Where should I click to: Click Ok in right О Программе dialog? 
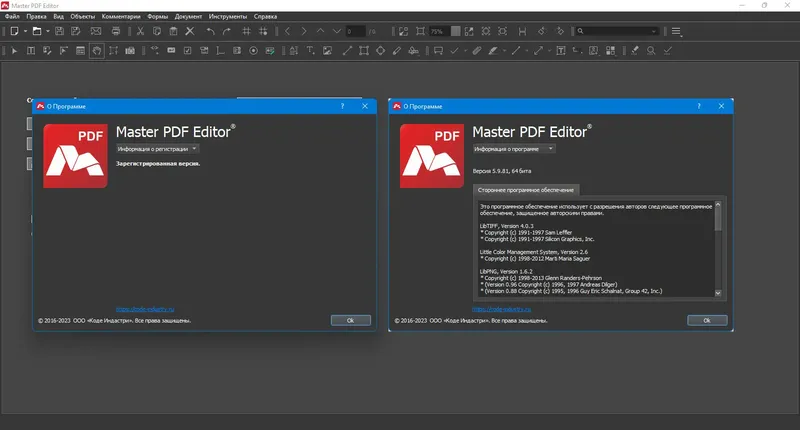pos(707,320)
